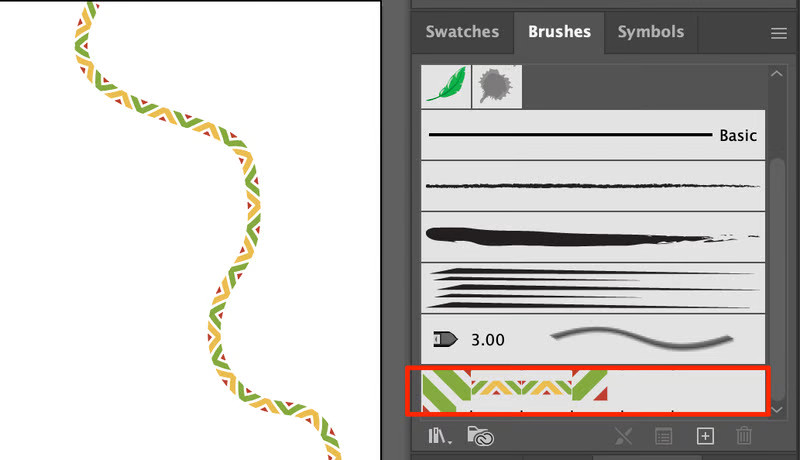Open options of selected object icon
This screenshot has height=460, width=800.
(663, 437)
